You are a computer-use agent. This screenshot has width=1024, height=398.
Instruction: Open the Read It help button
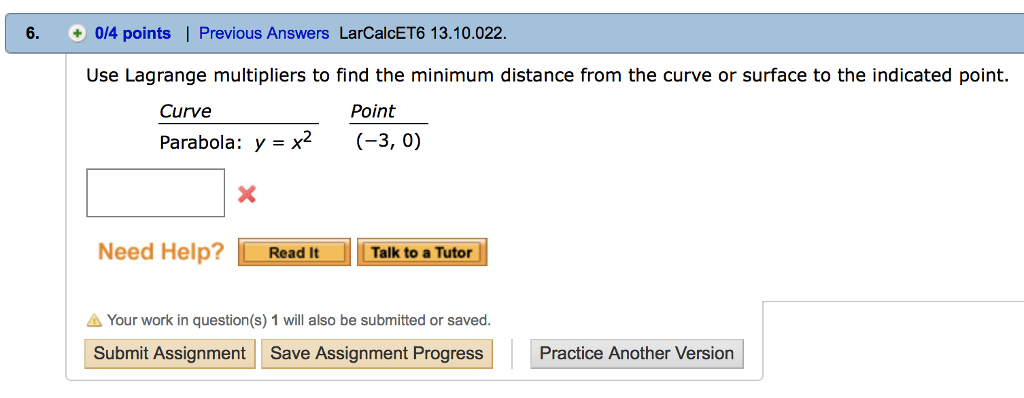(294, 252)
